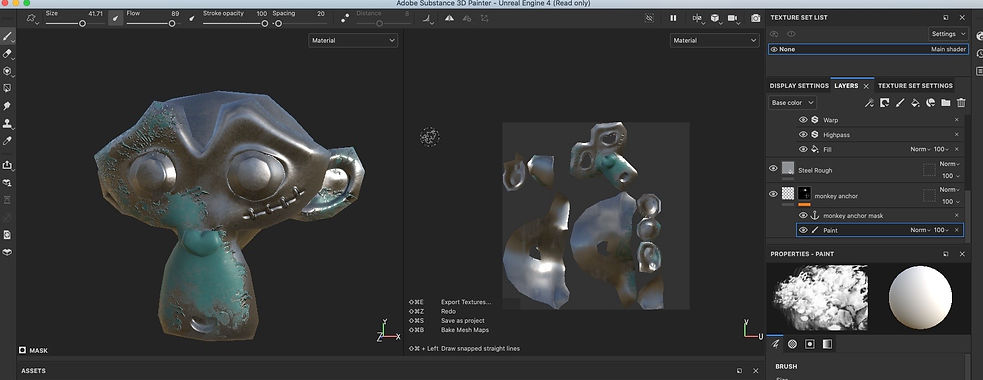Select the monkey anchor layer mask thumbnail

coord(804,194)
